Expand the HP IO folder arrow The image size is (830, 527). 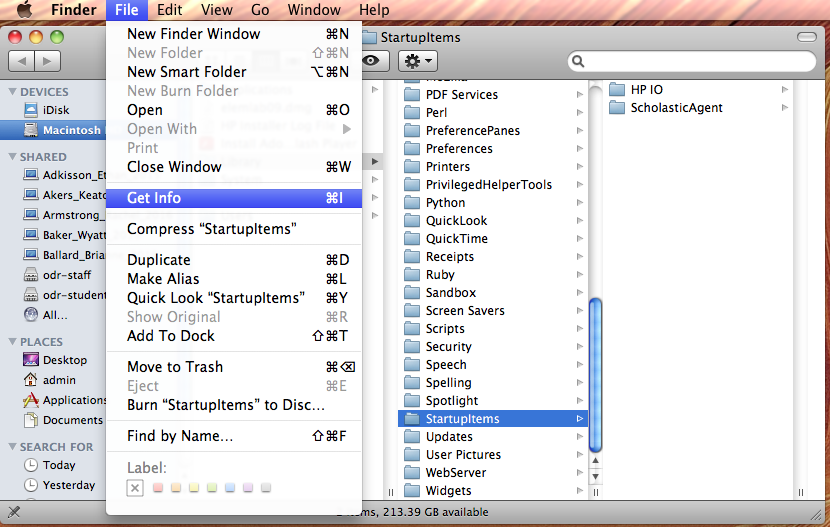(x=785, y=89)
